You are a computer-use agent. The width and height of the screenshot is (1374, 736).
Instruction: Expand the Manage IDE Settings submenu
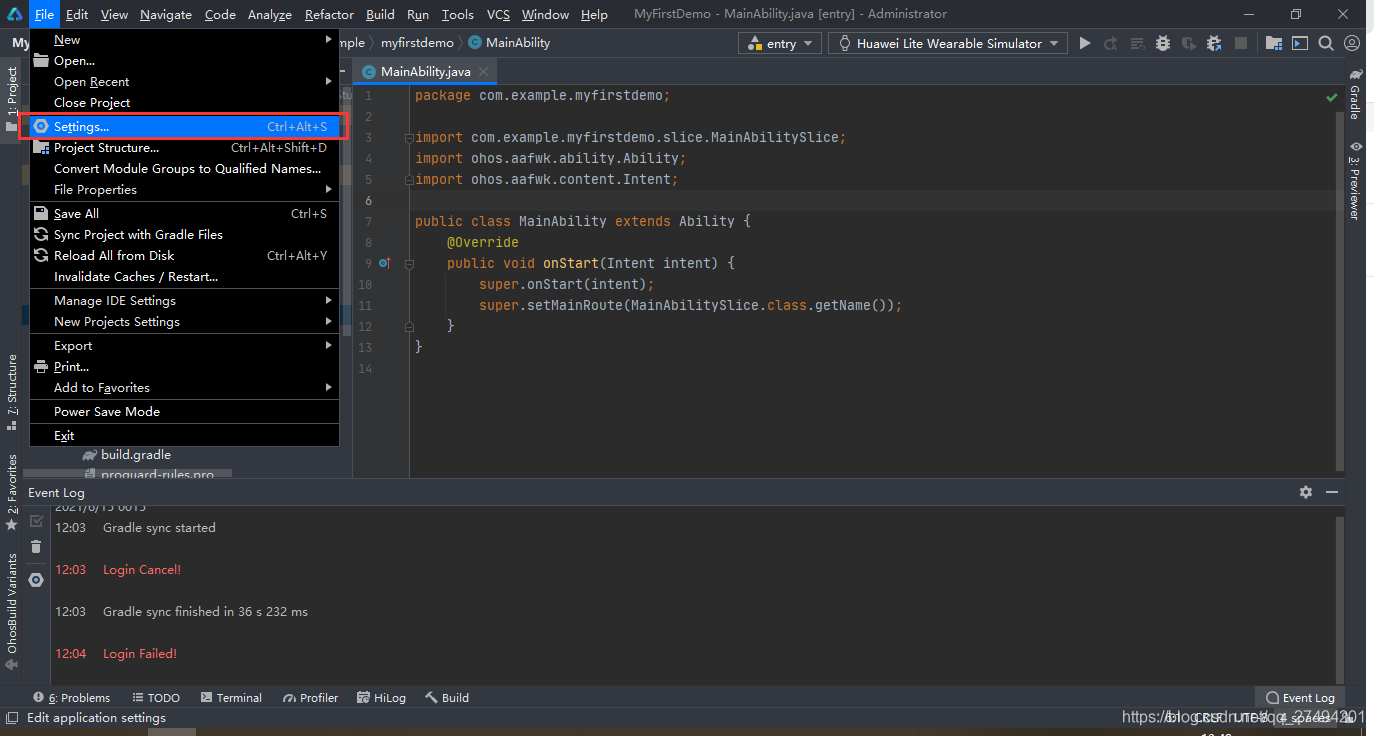(184, 301)
